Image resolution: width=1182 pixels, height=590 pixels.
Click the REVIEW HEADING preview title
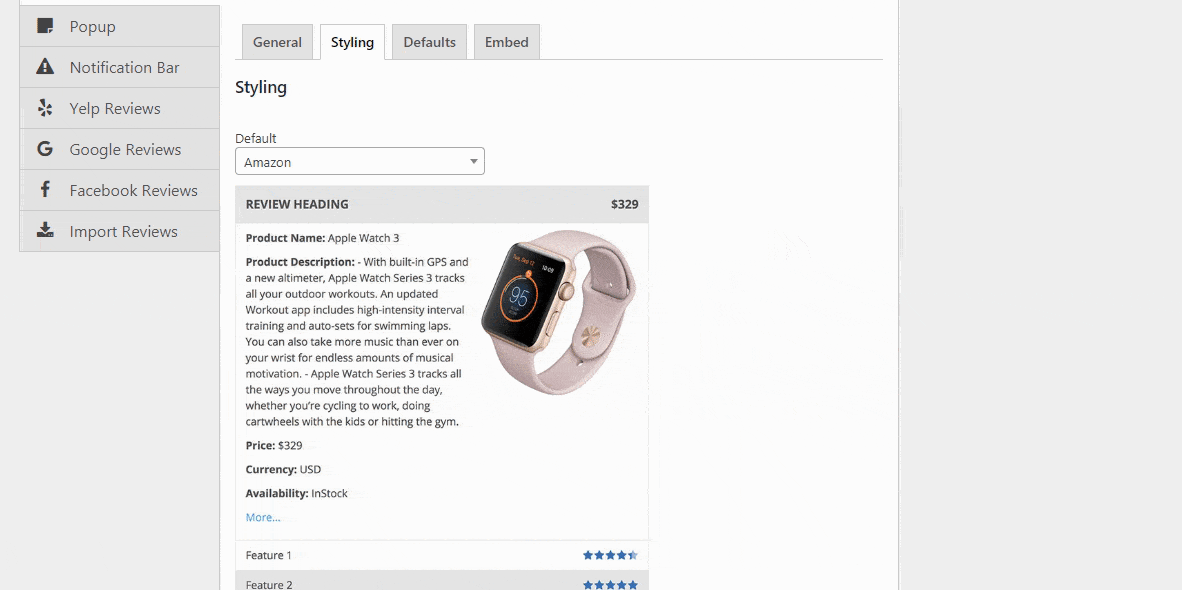point(297,204)
